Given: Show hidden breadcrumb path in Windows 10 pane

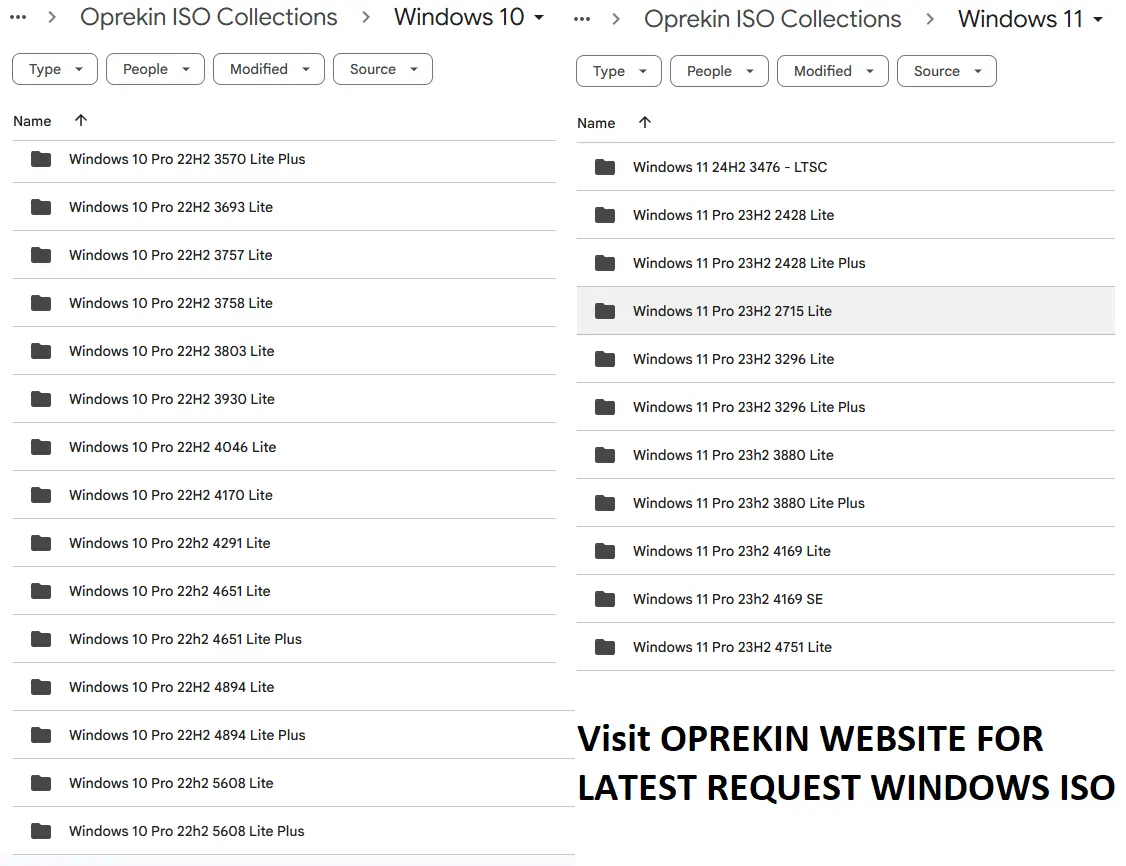Looking at the screenshot, I should [18, 17].
